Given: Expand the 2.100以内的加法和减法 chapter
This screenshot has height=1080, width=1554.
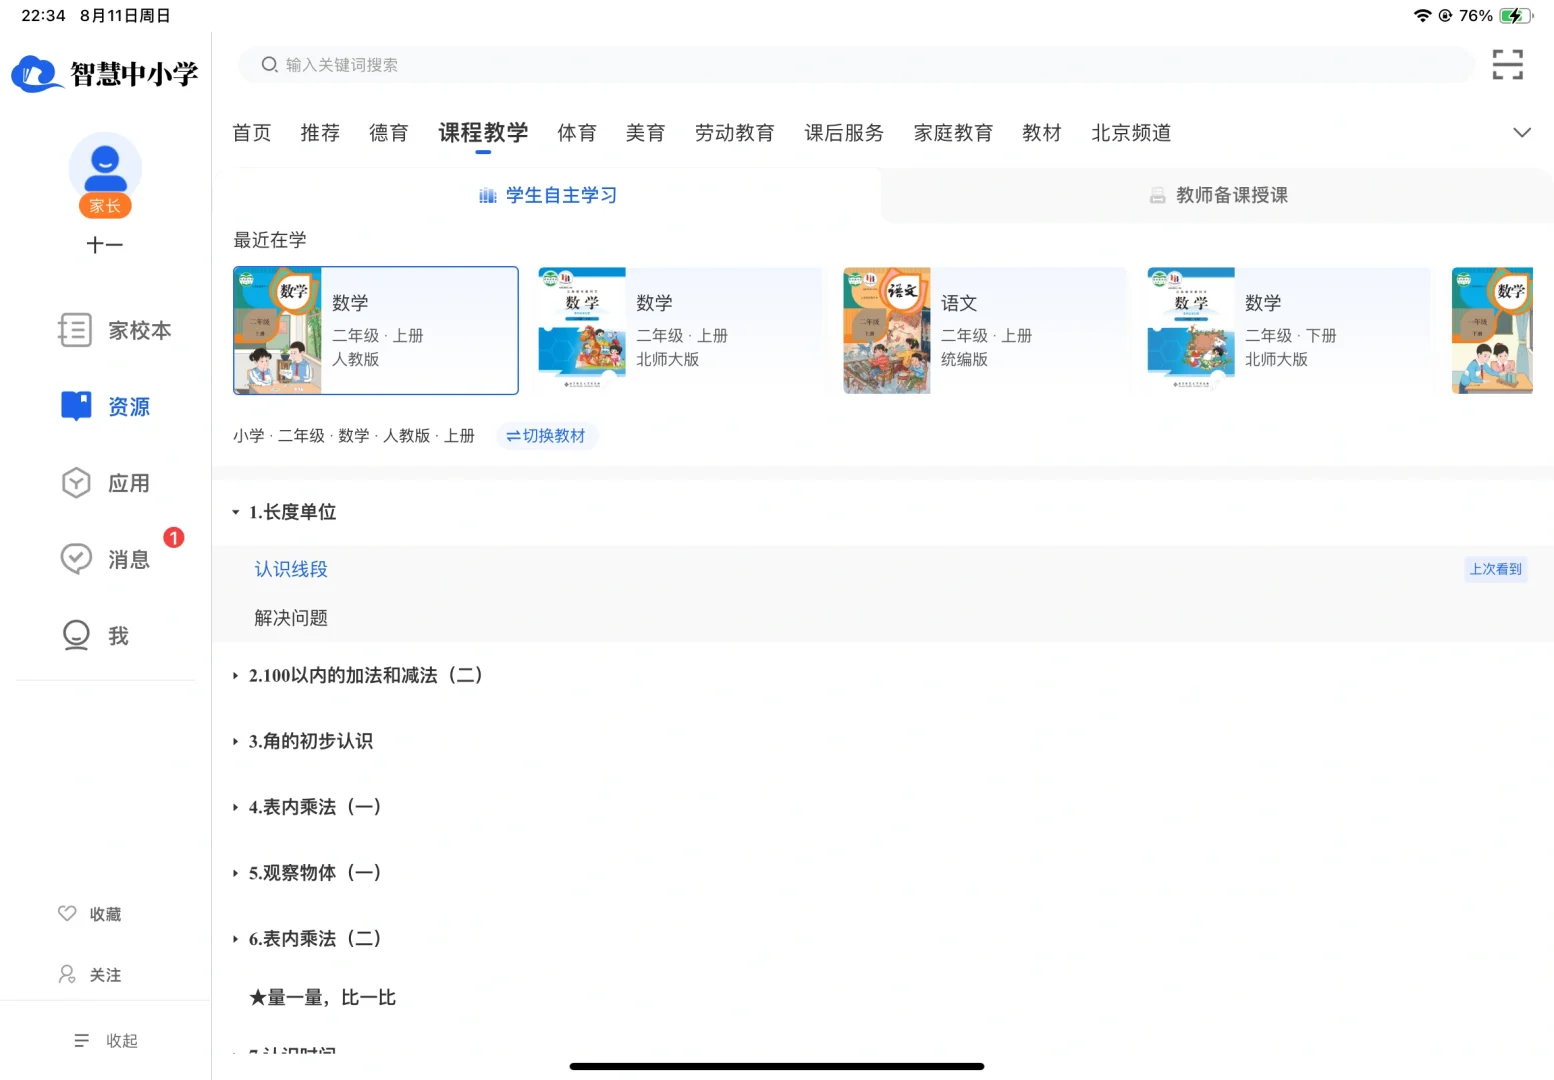Looking at the screenshot, I should click(366, 675).
